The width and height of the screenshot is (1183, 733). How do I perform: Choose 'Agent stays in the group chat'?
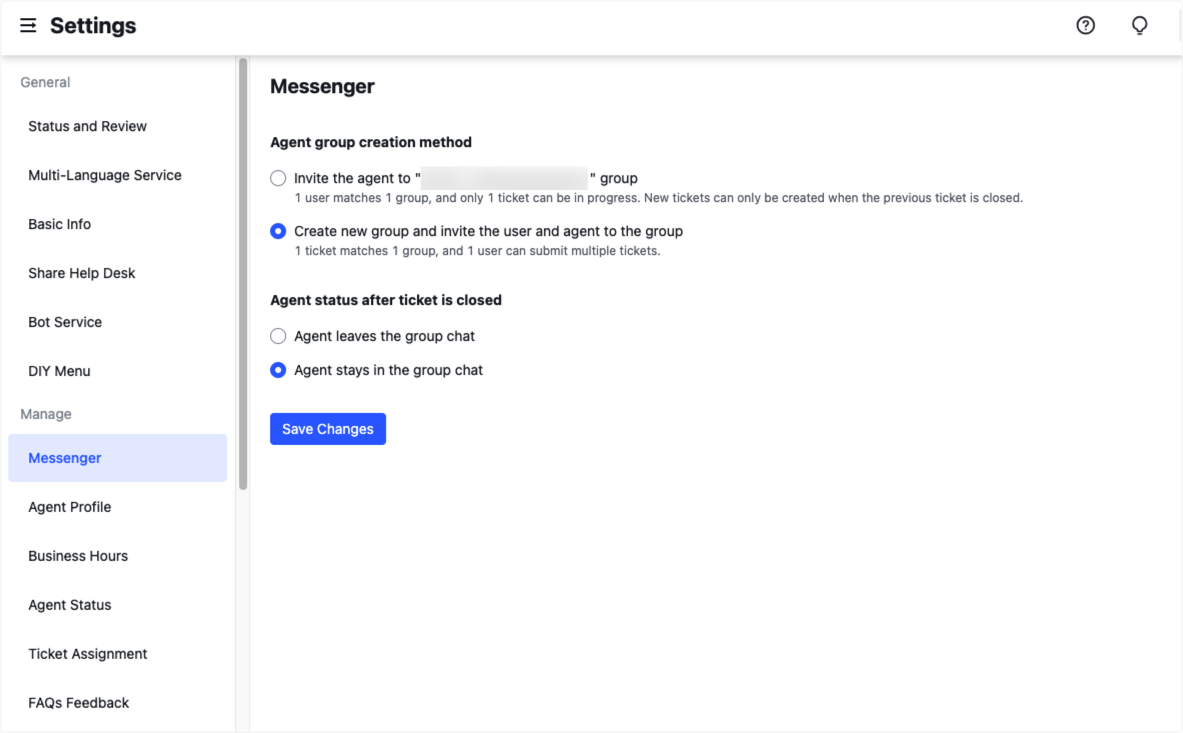pos(278,370)
